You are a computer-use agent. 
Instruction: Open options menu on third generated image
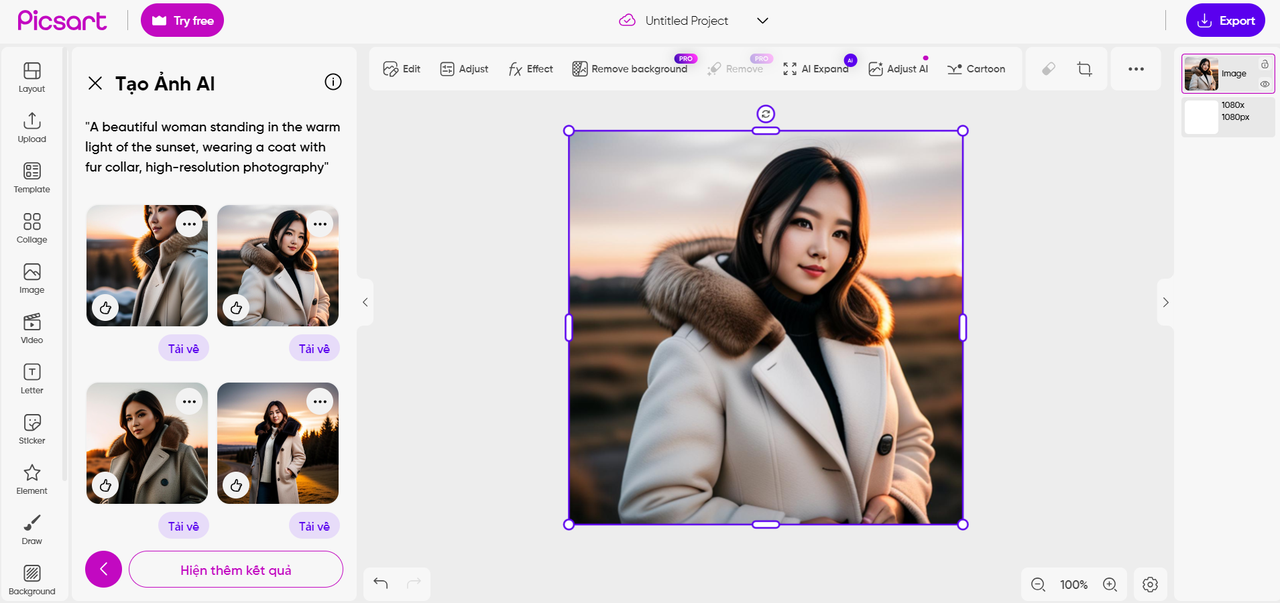coord(189,402)
